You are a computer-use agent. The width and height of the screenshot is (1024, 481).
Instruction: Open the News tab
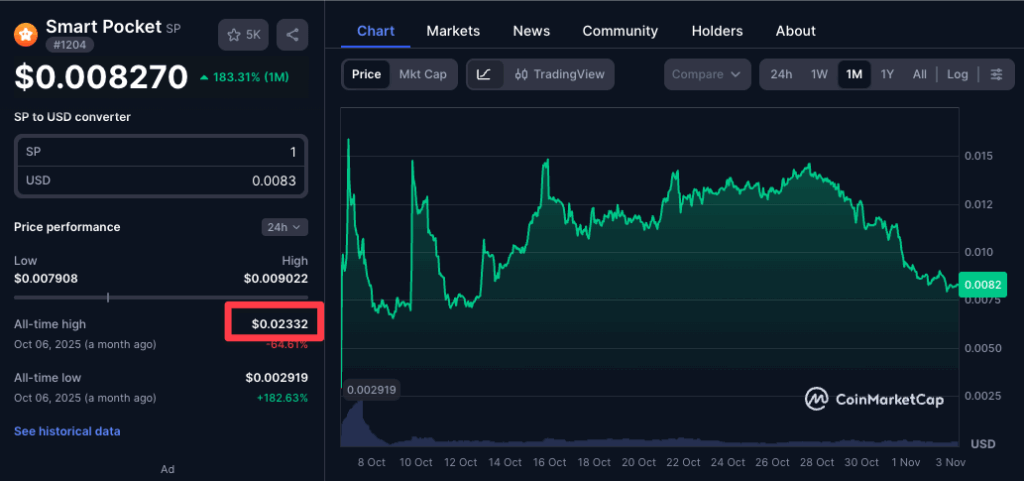(531, 31)
